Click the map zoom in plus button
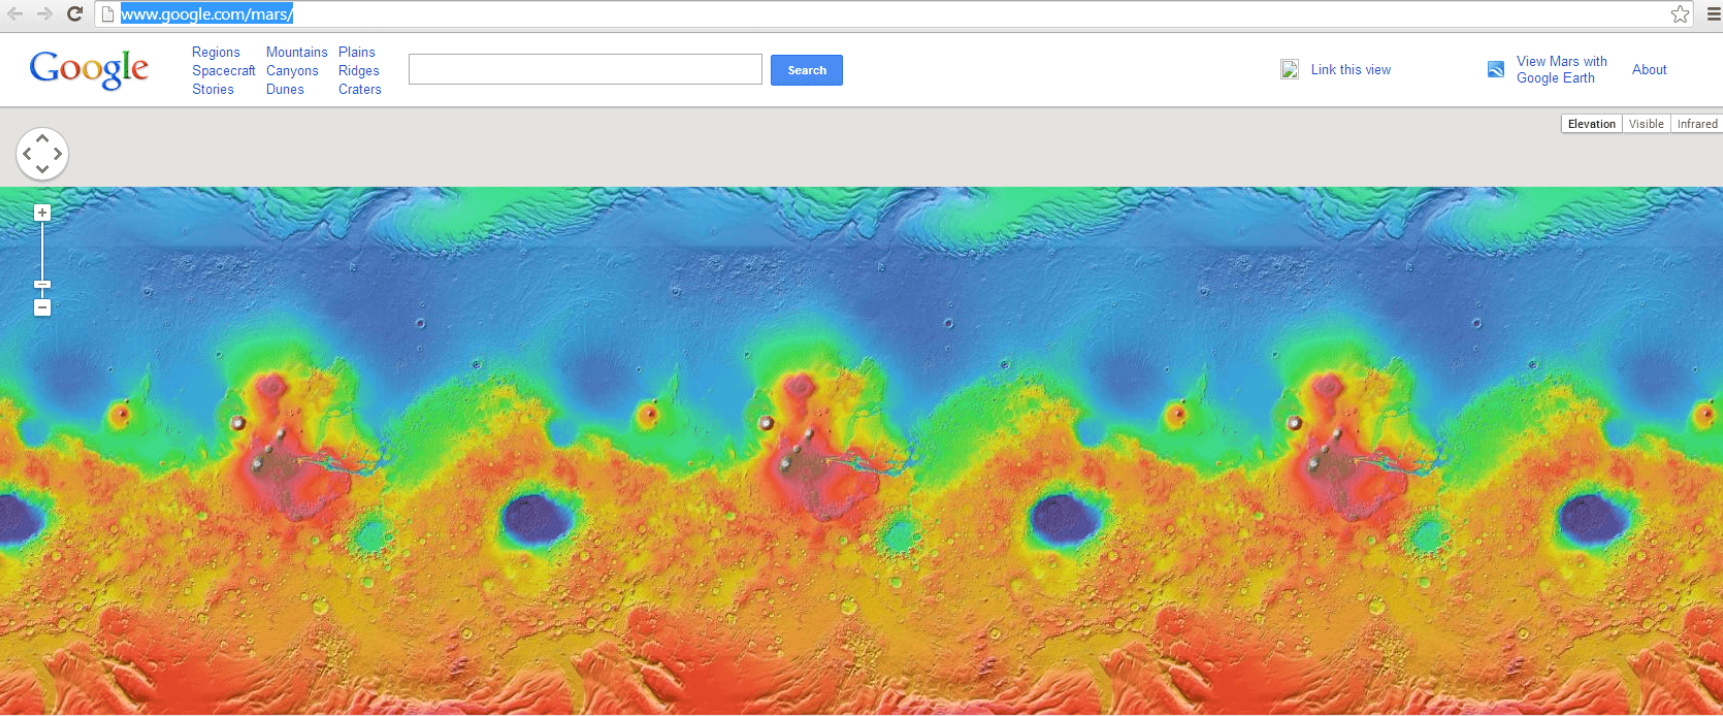 point(42,213)
